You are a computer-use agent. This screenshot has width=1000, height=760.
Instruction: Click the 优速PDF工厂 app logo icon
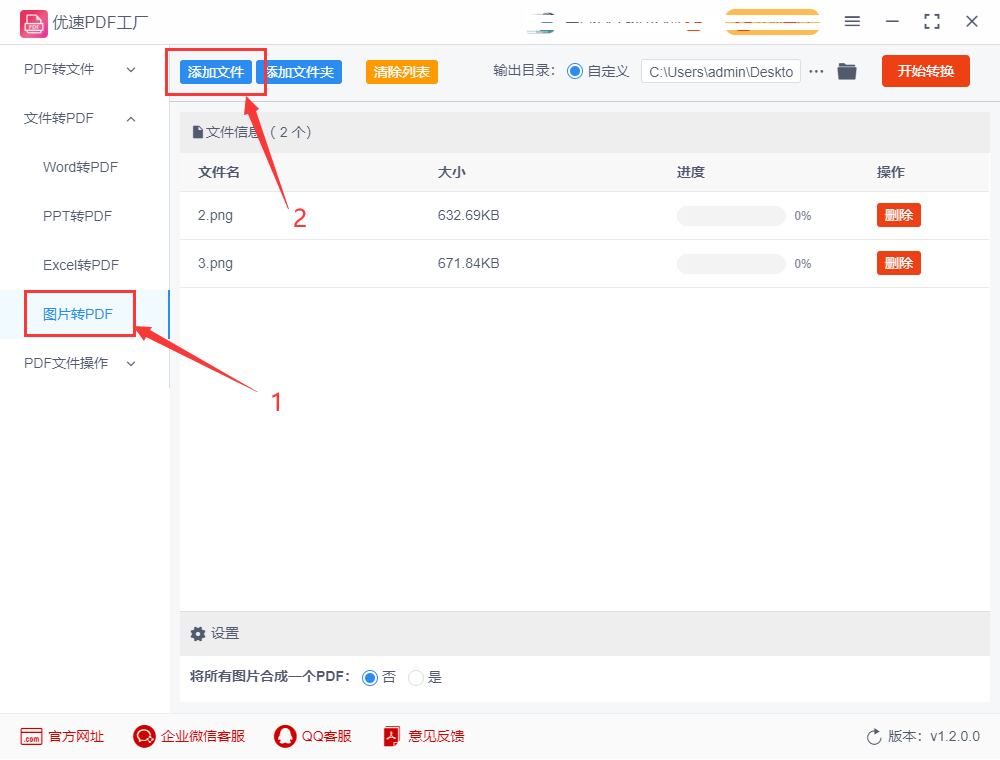click(33, 24)
